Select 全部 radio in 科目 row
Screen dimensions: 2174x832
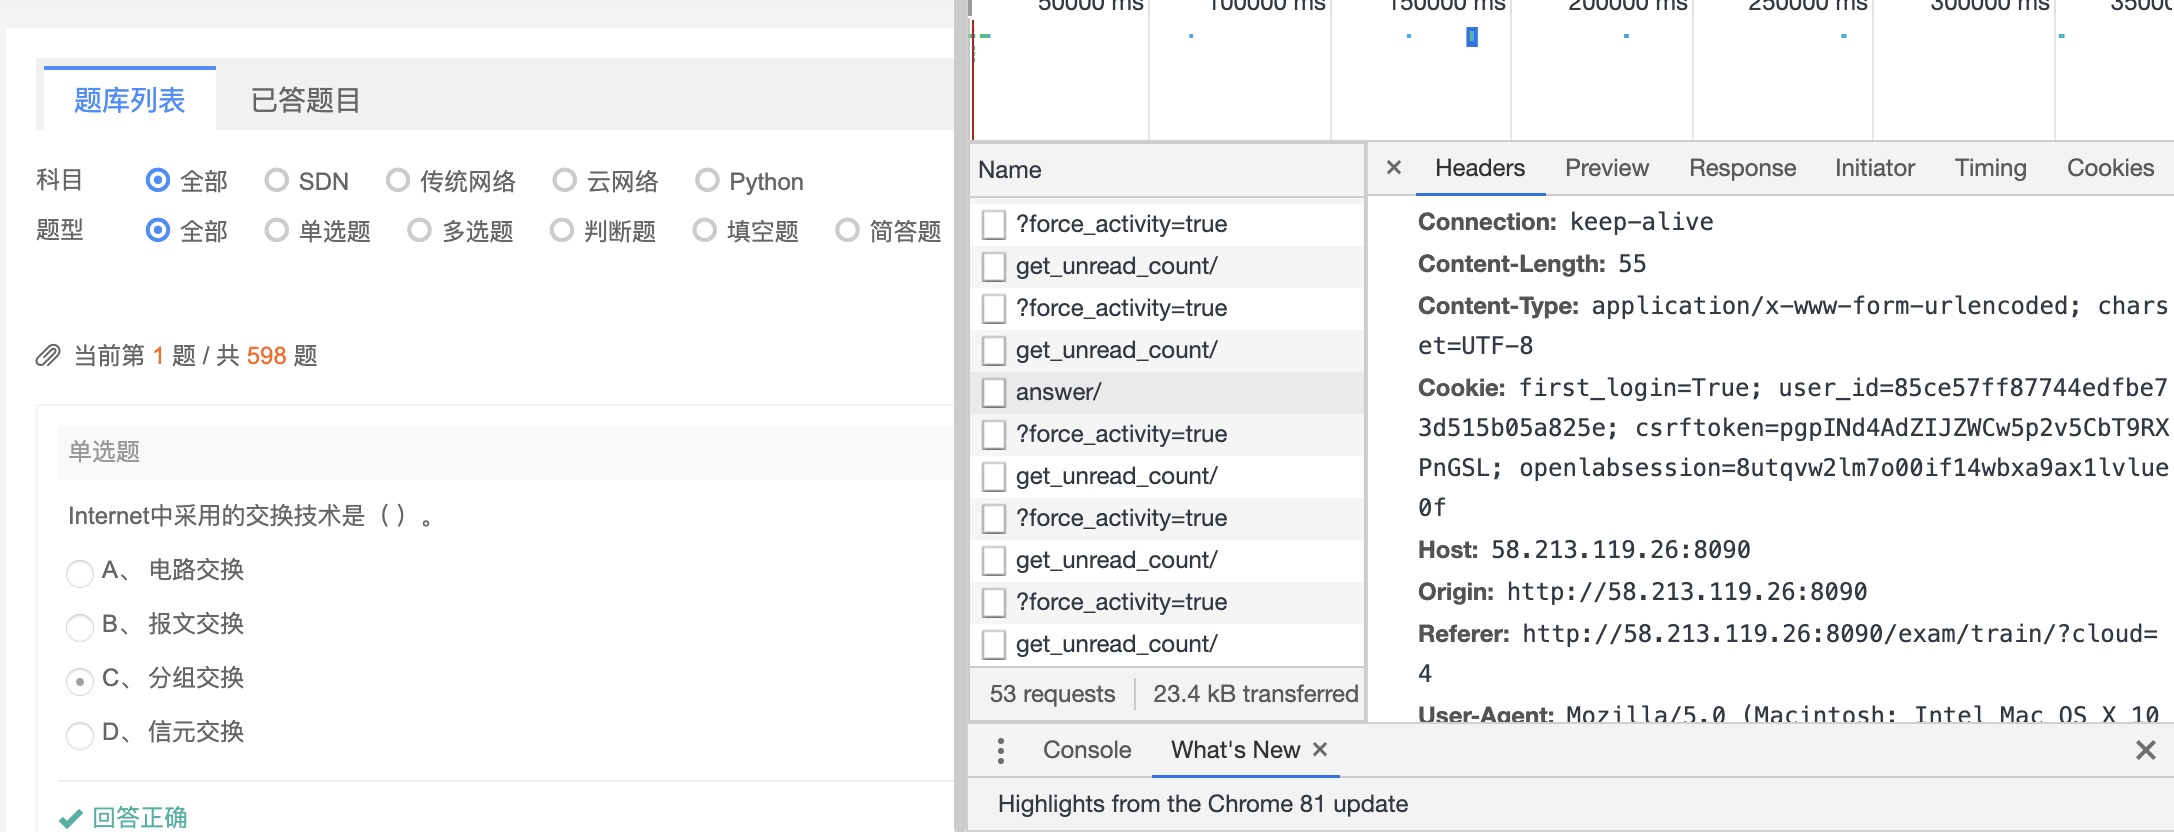click(158, 180)
